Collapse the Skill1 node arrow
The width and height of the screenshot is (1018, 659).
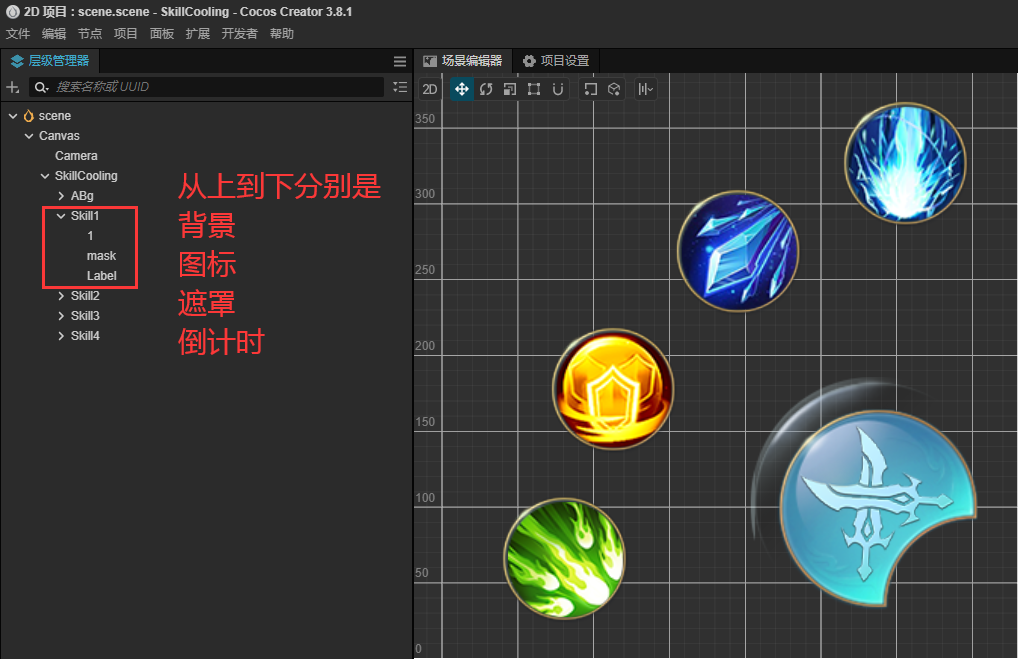(61, 216)
